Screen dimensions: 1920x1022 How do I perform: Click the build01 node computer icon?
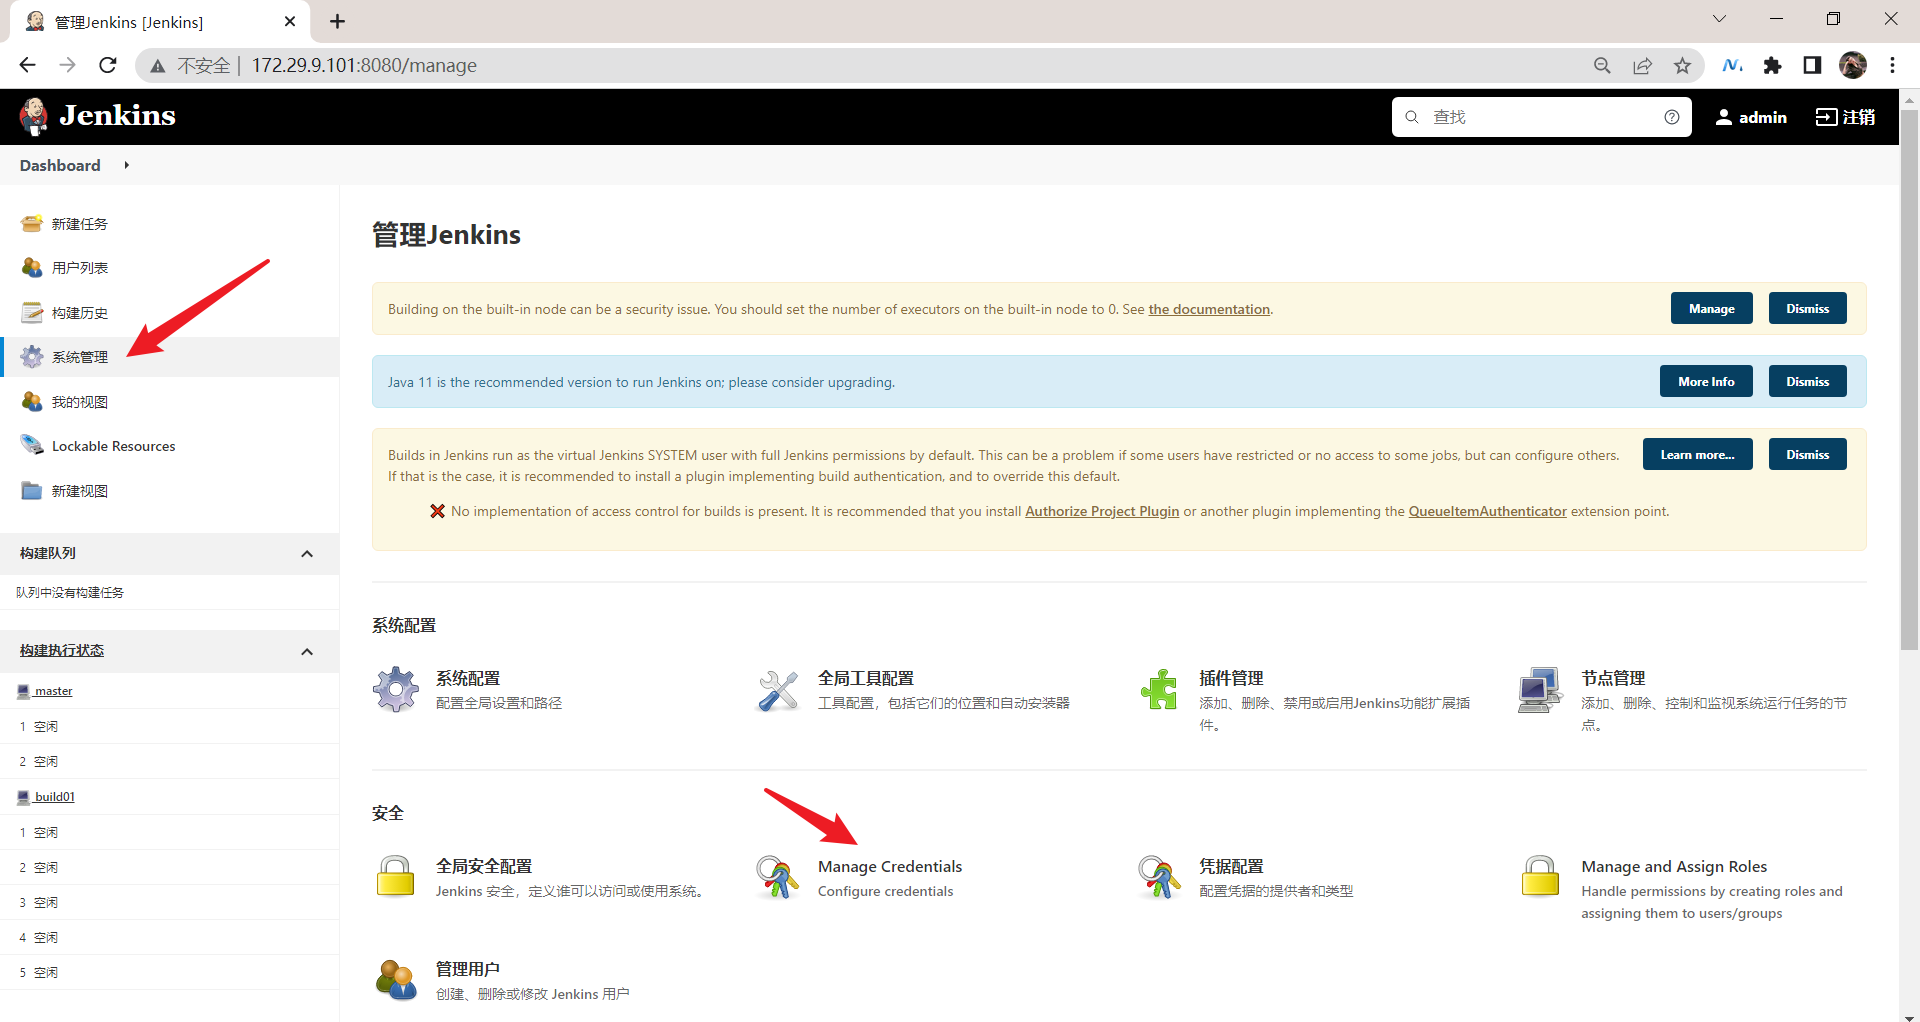(24, 797)
